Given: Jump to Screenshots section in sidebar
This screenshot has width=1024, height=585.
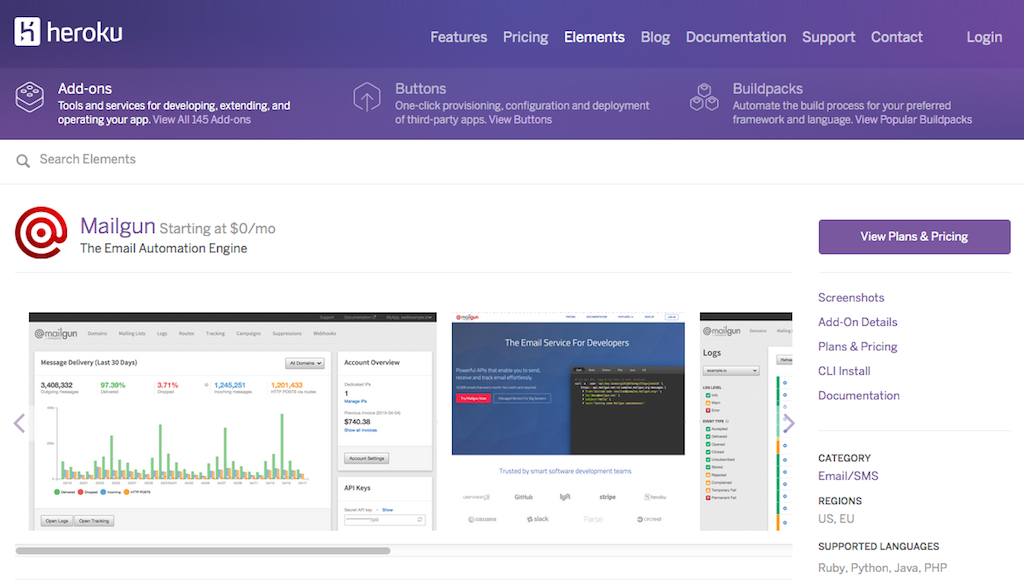Looking at the screenshot, I should 850,298.
